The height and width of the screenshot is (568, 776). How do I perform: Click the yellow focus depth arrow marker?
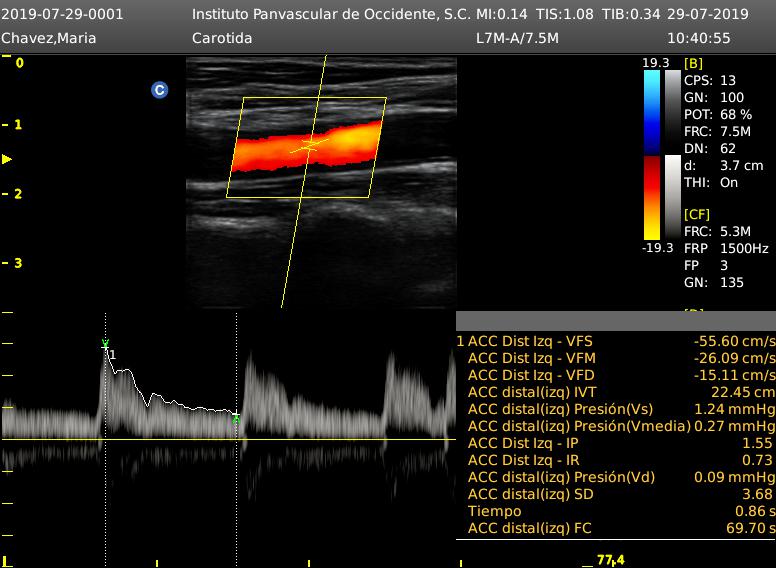tap(7, 159)
